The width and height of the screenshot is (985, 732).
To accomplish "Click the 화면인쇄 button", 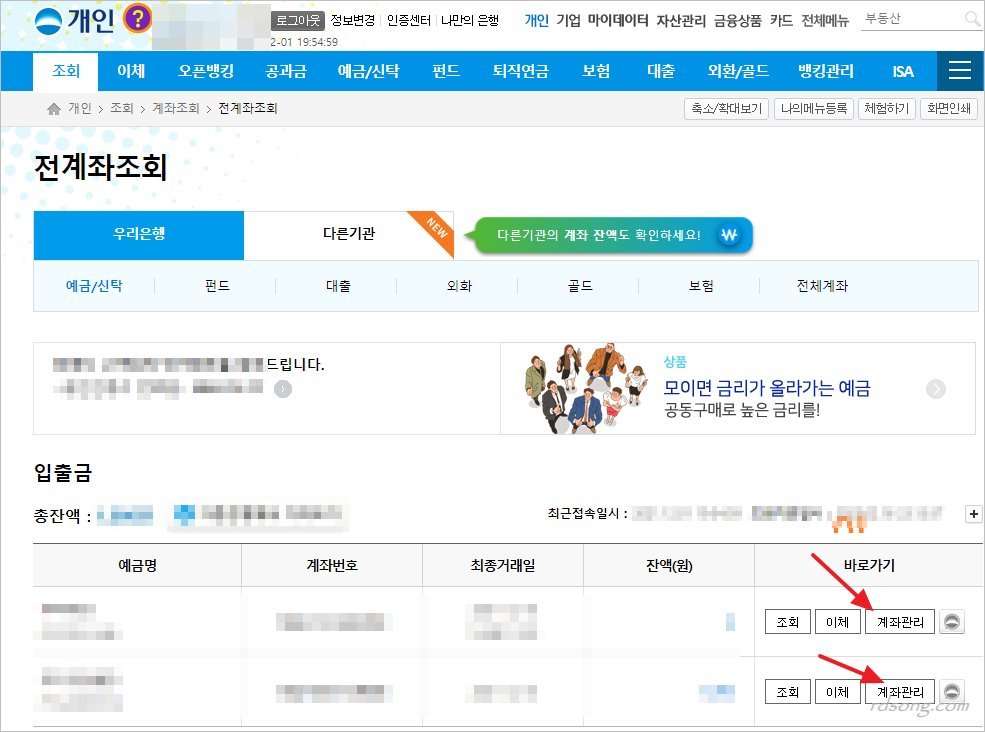I will (947, 109).
